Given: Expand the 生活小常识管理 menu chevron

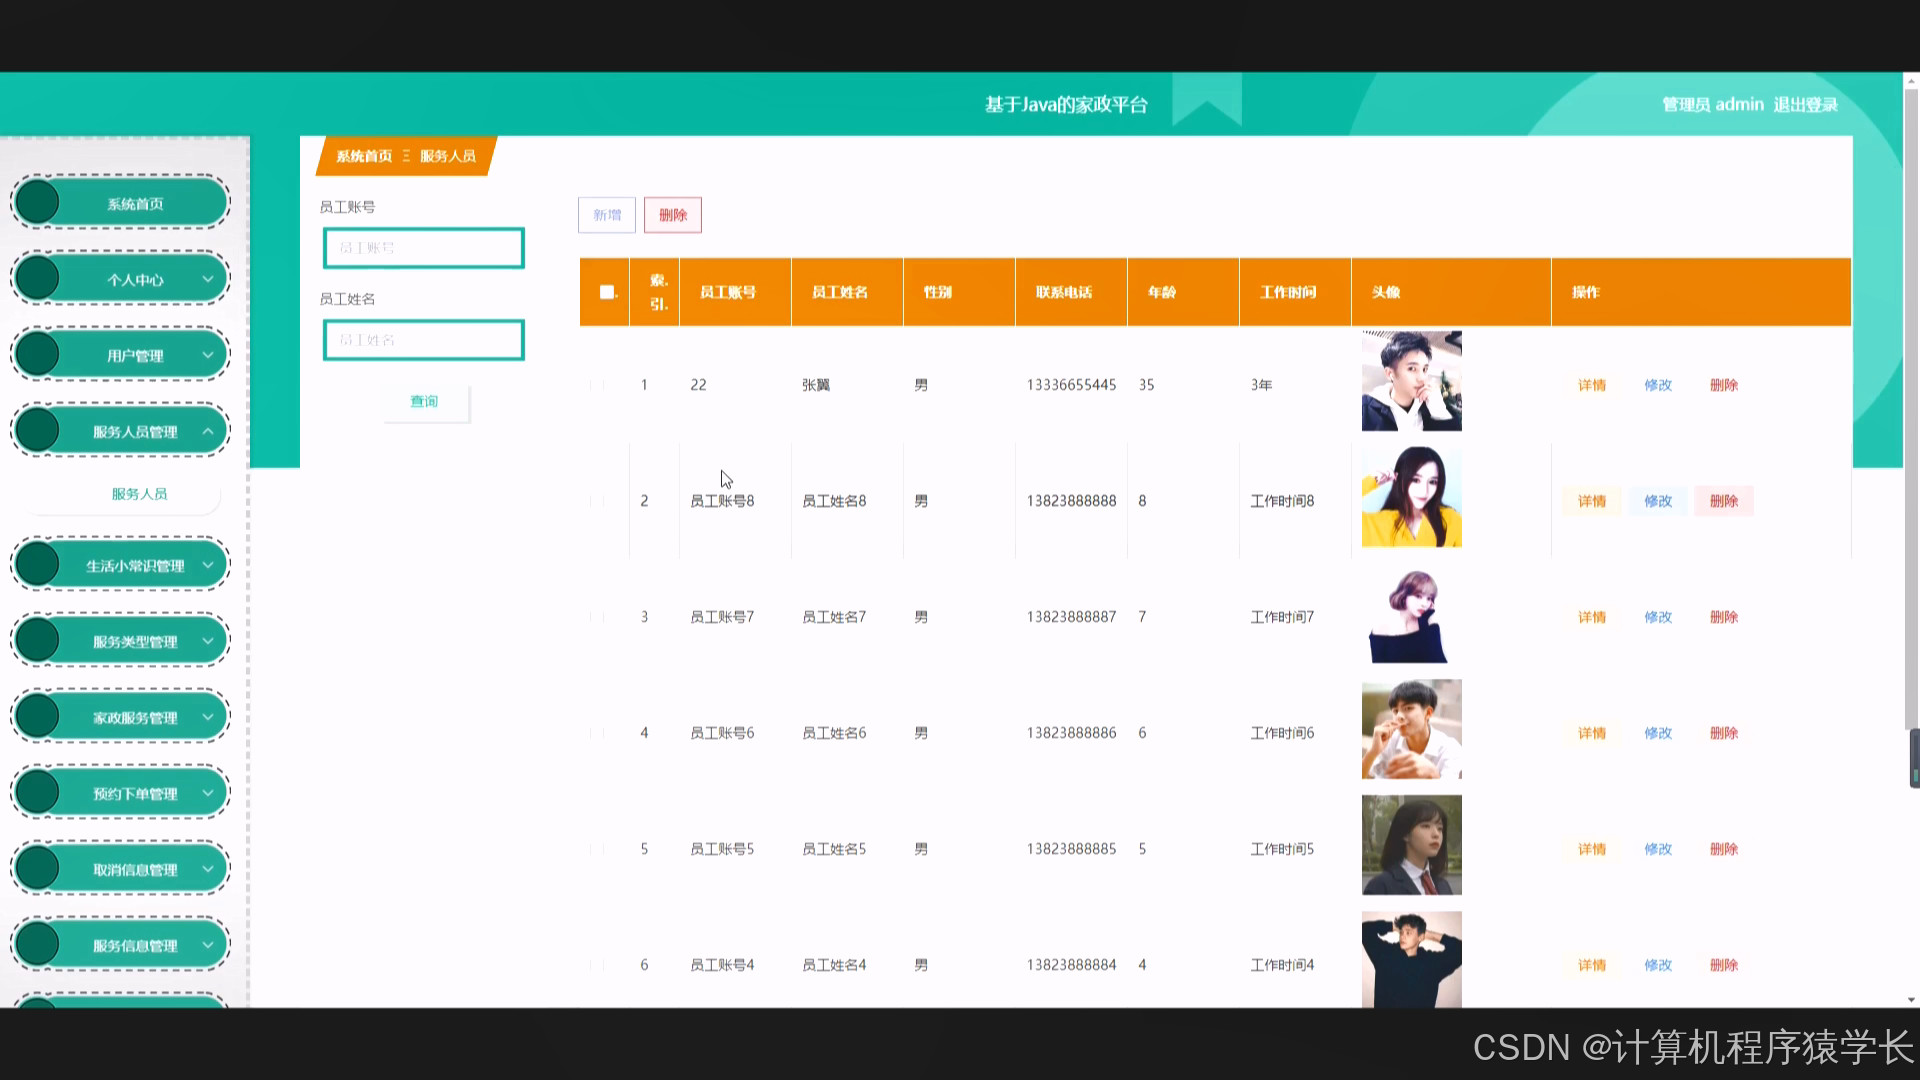Looking at the screenshot, I should coord(208,565).
